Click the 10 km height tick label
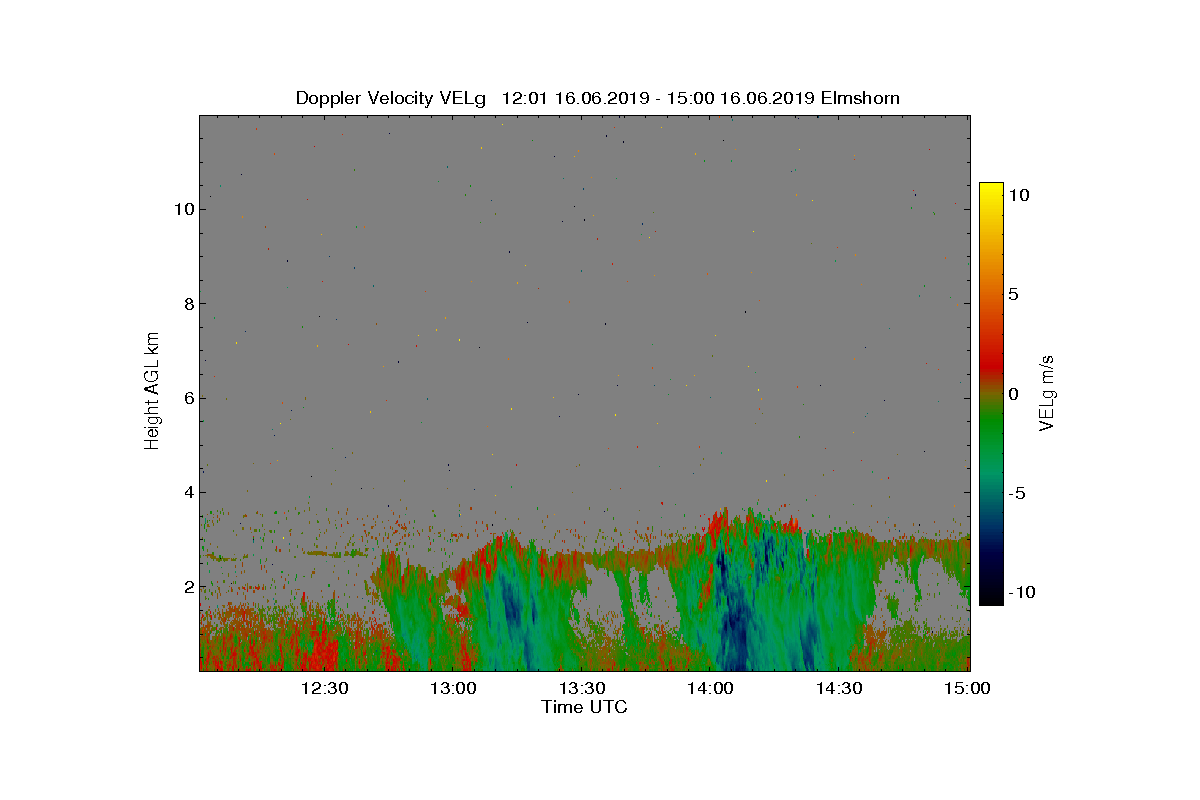 pyautogui.click(x=183, y=209)
